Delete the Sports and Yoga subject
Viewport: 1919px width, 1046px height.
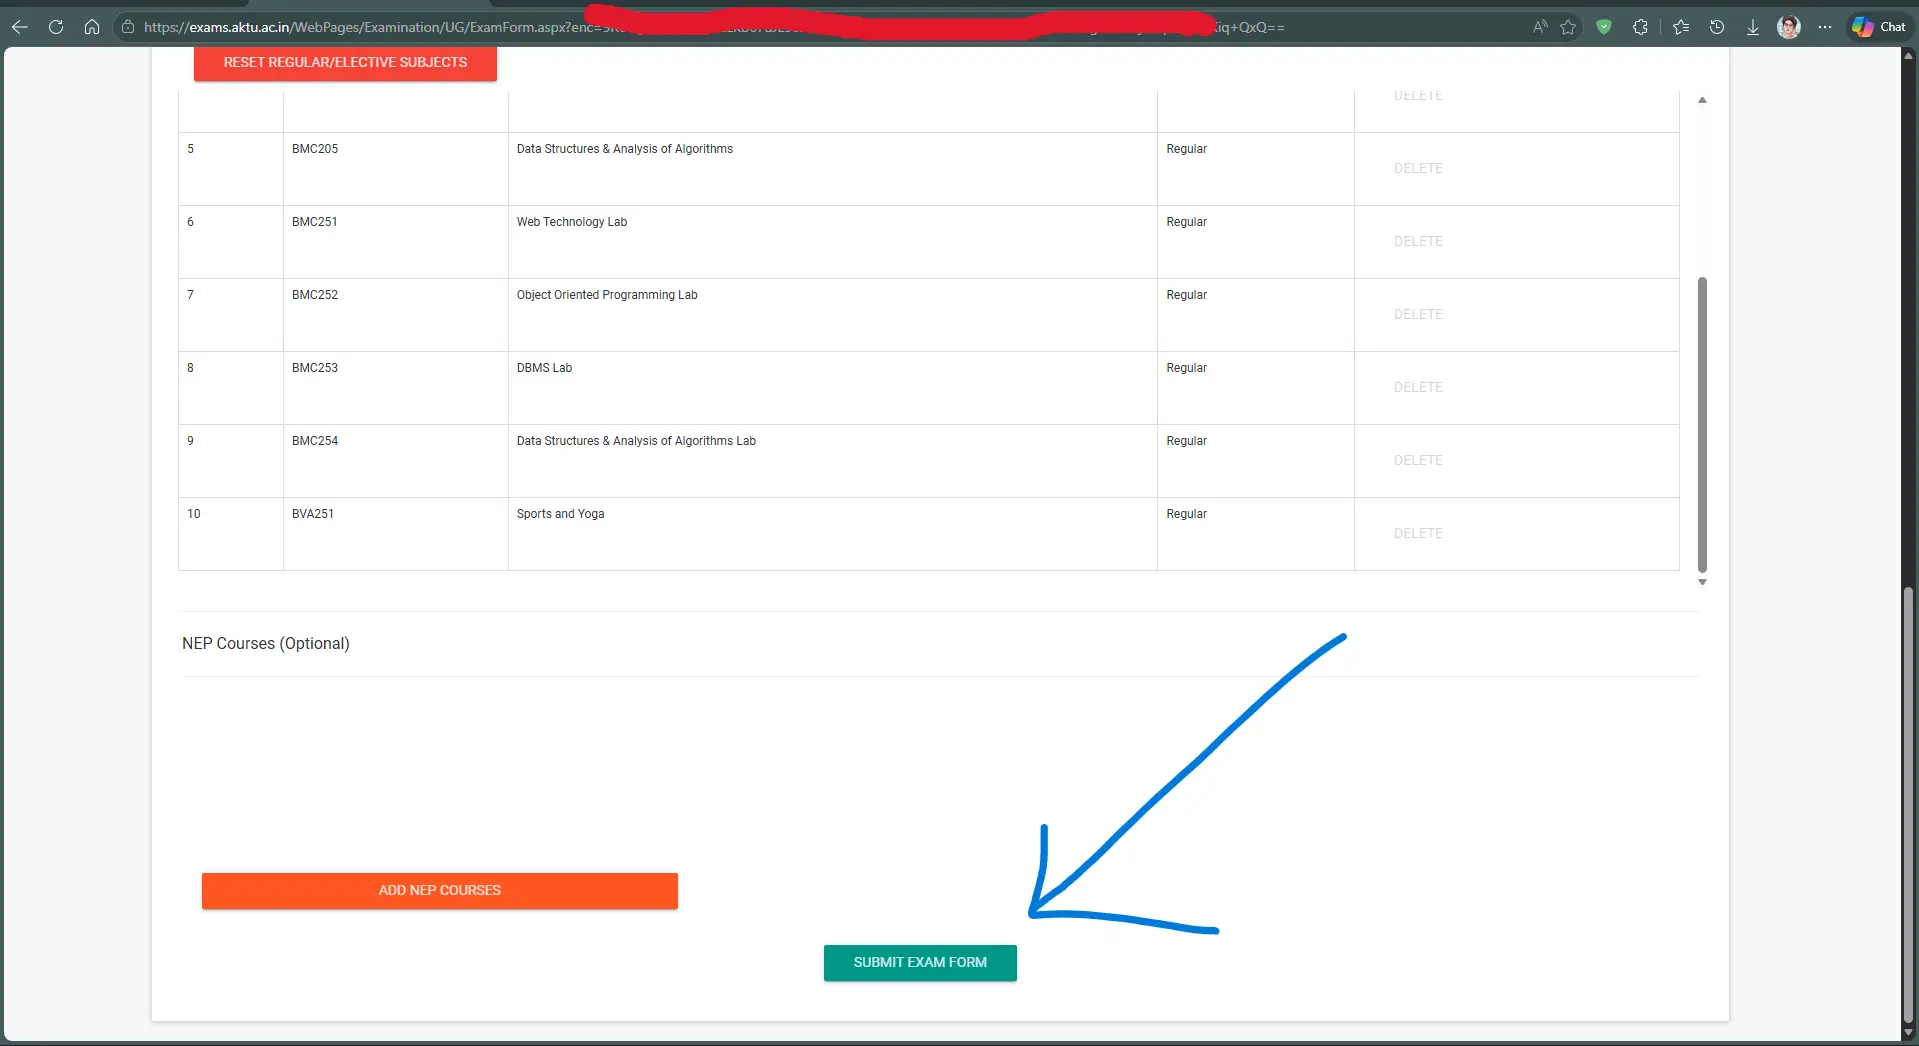pos(1418,533)
